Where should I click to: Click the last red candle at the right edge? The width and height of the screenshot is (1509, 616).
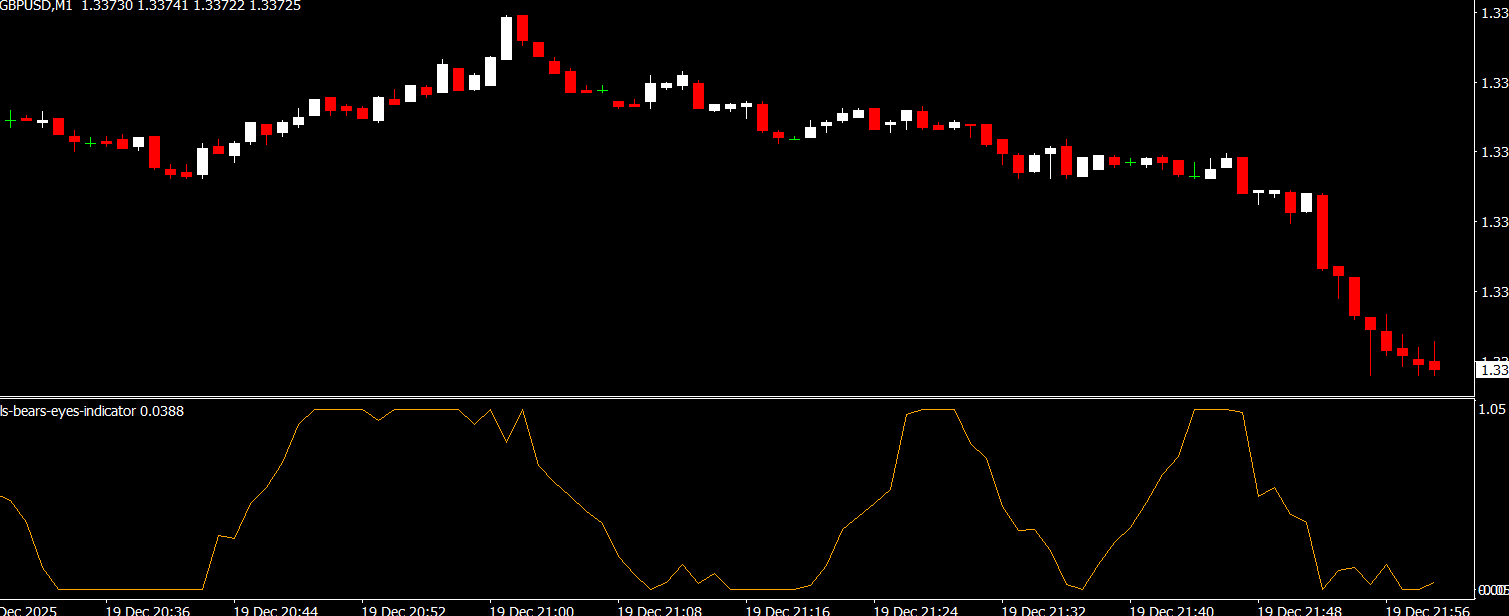coord(1434,365)
